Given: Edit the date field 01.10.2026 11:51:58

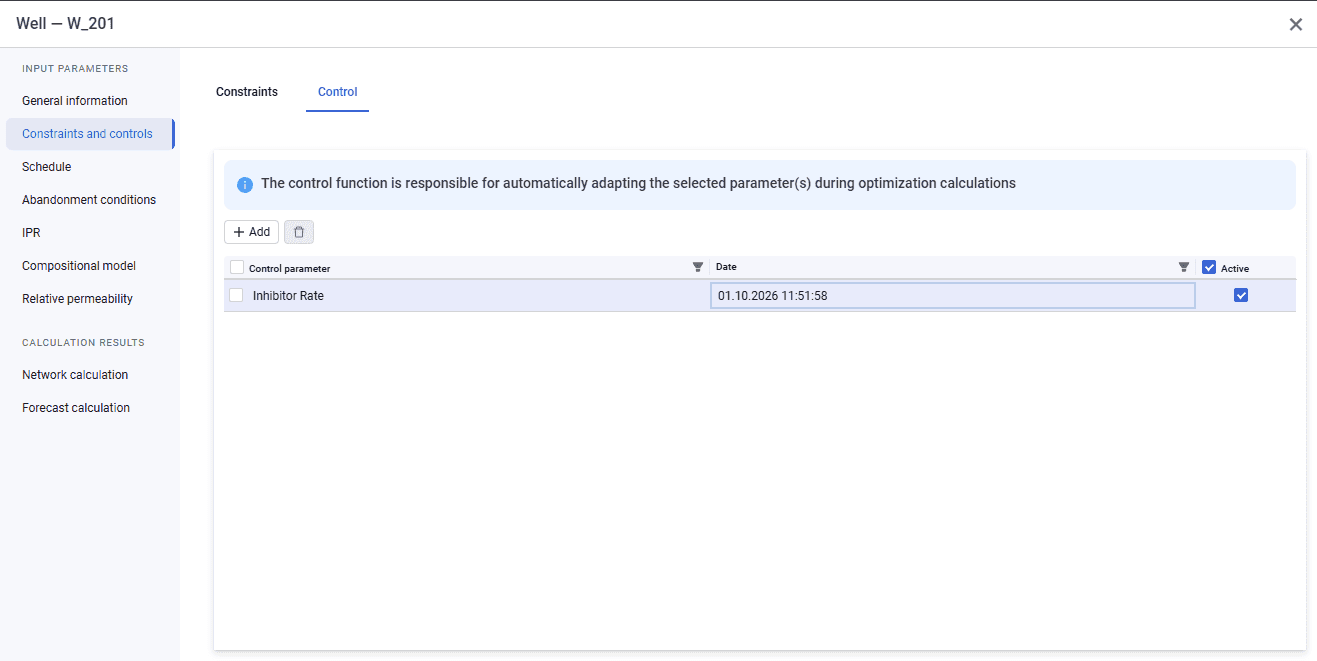Looking at the screenshot, I should pos(952,295).
